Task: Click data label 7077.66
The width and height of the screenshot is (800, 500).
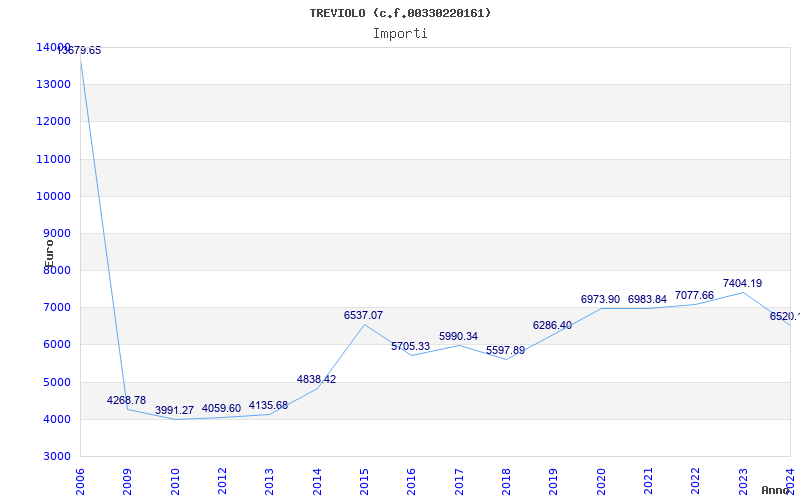Action: (694, 296)
